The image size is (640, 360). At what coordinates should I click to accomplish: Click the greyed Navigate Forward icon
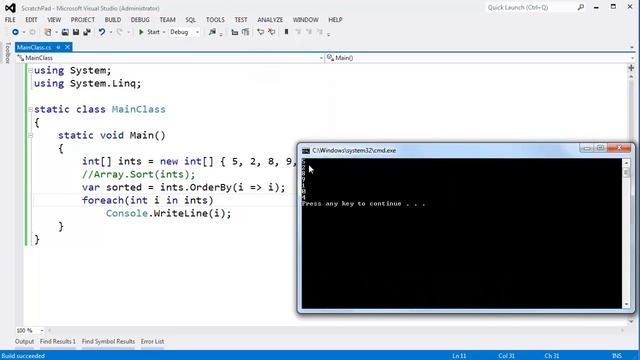(33, 32)
